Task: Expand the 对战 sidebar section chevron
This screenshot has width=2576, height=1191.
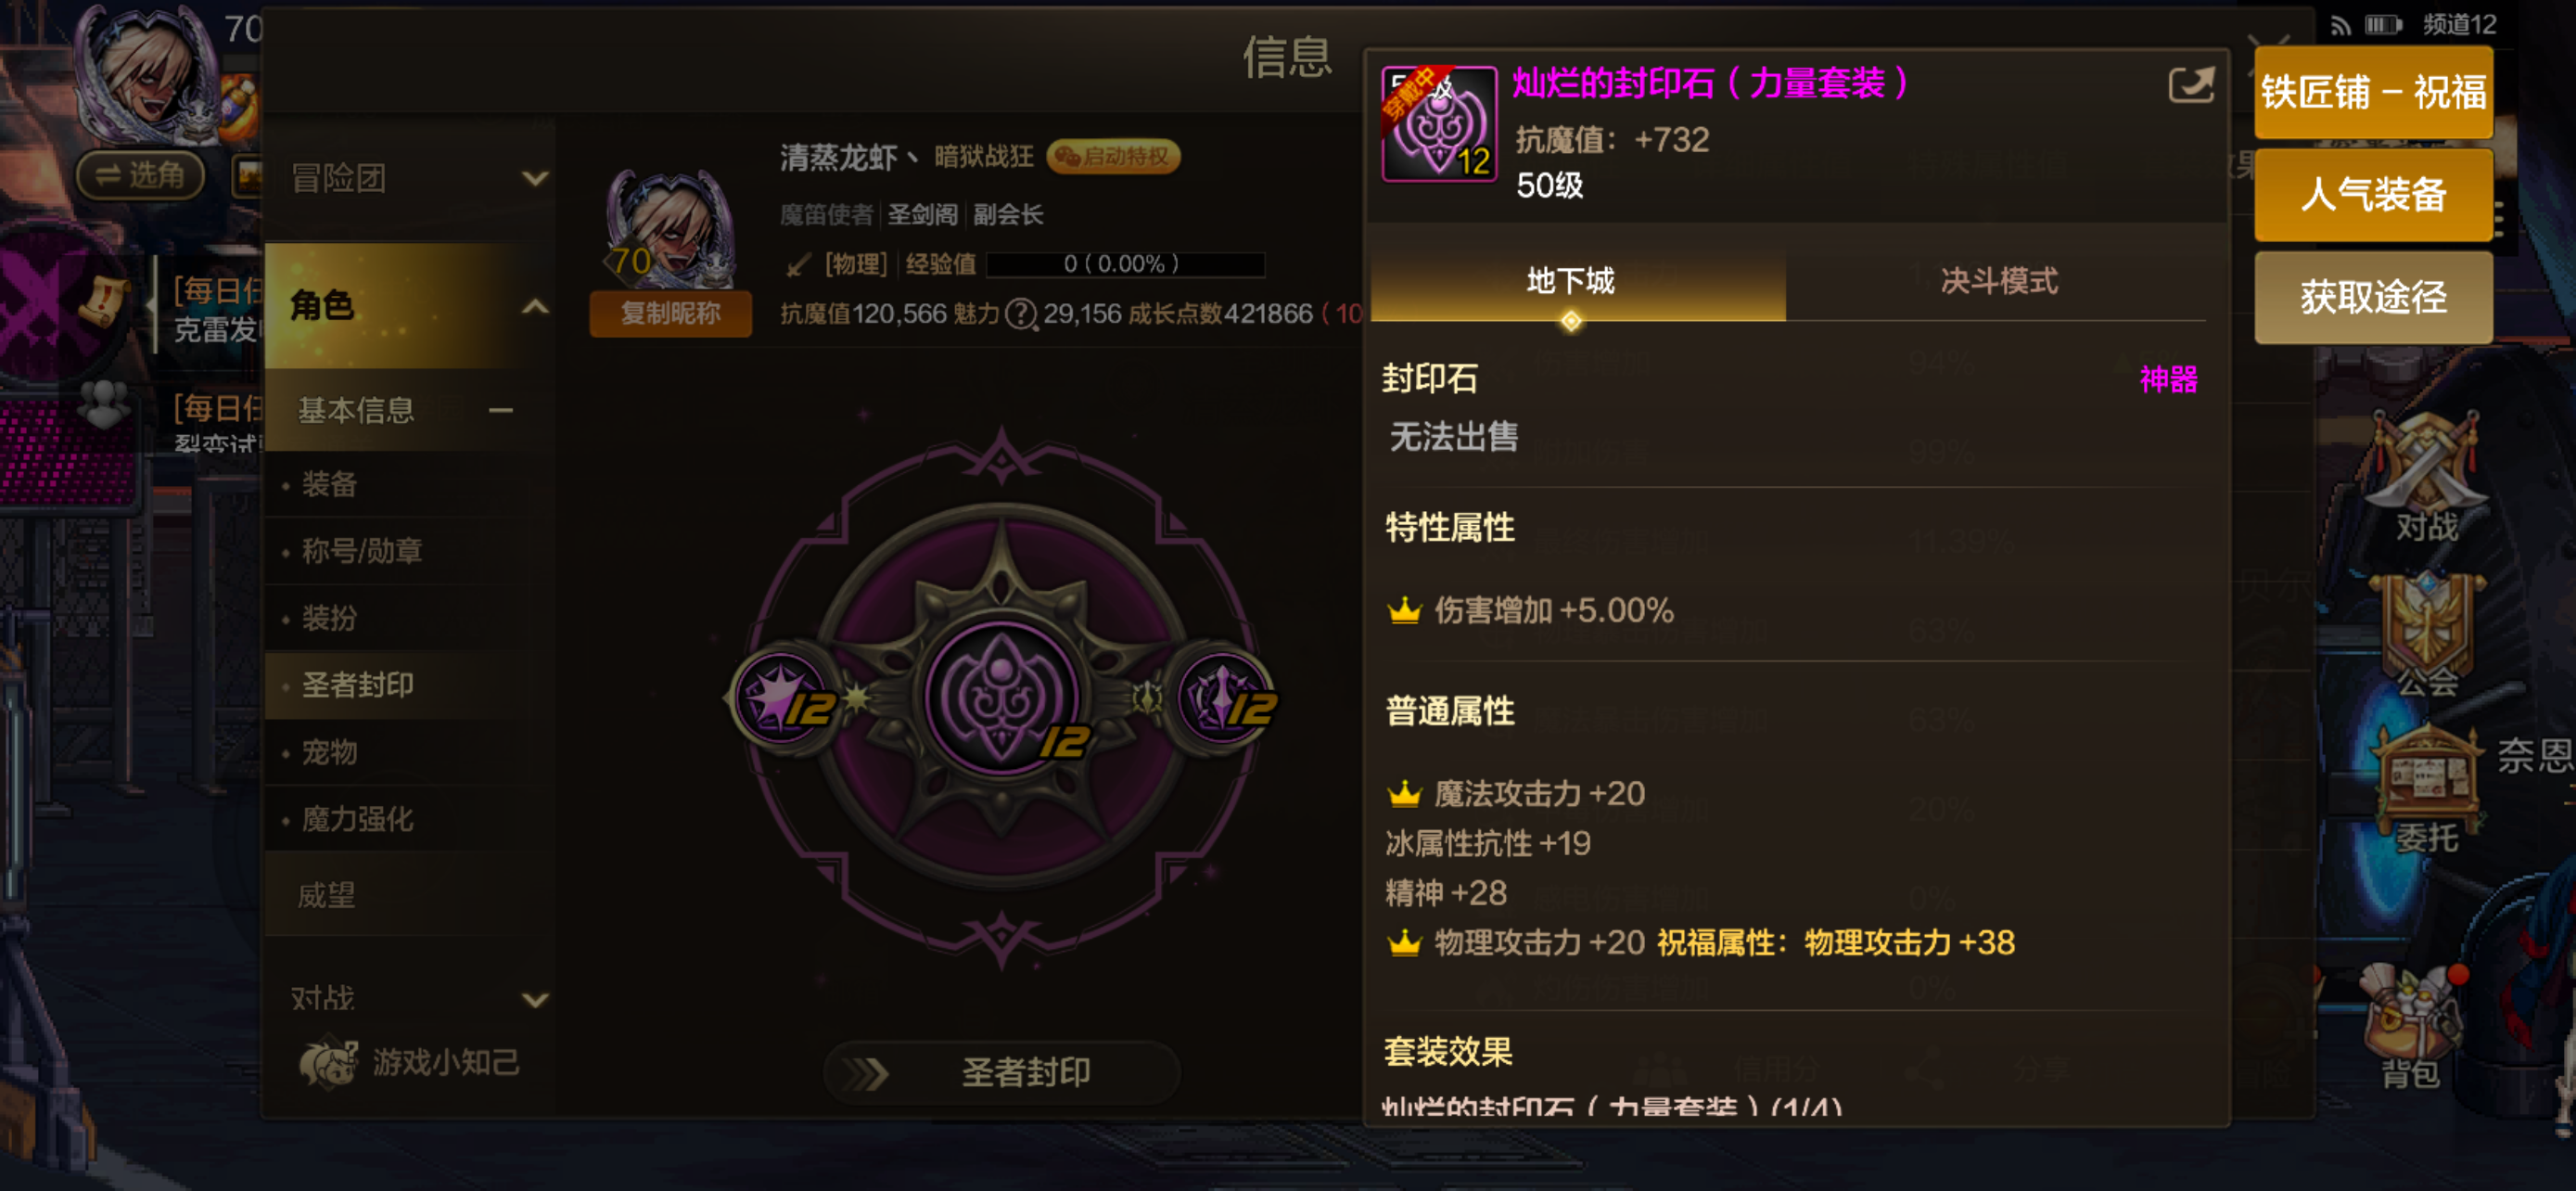Action: click(x=536, y=999)
